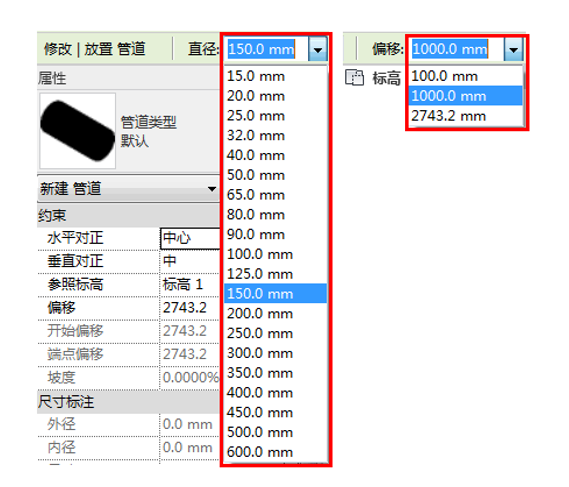This screenshot has width=569, height=487.
Task: Select 80.0 mm in diameter list
Action: tap(276, 215)
